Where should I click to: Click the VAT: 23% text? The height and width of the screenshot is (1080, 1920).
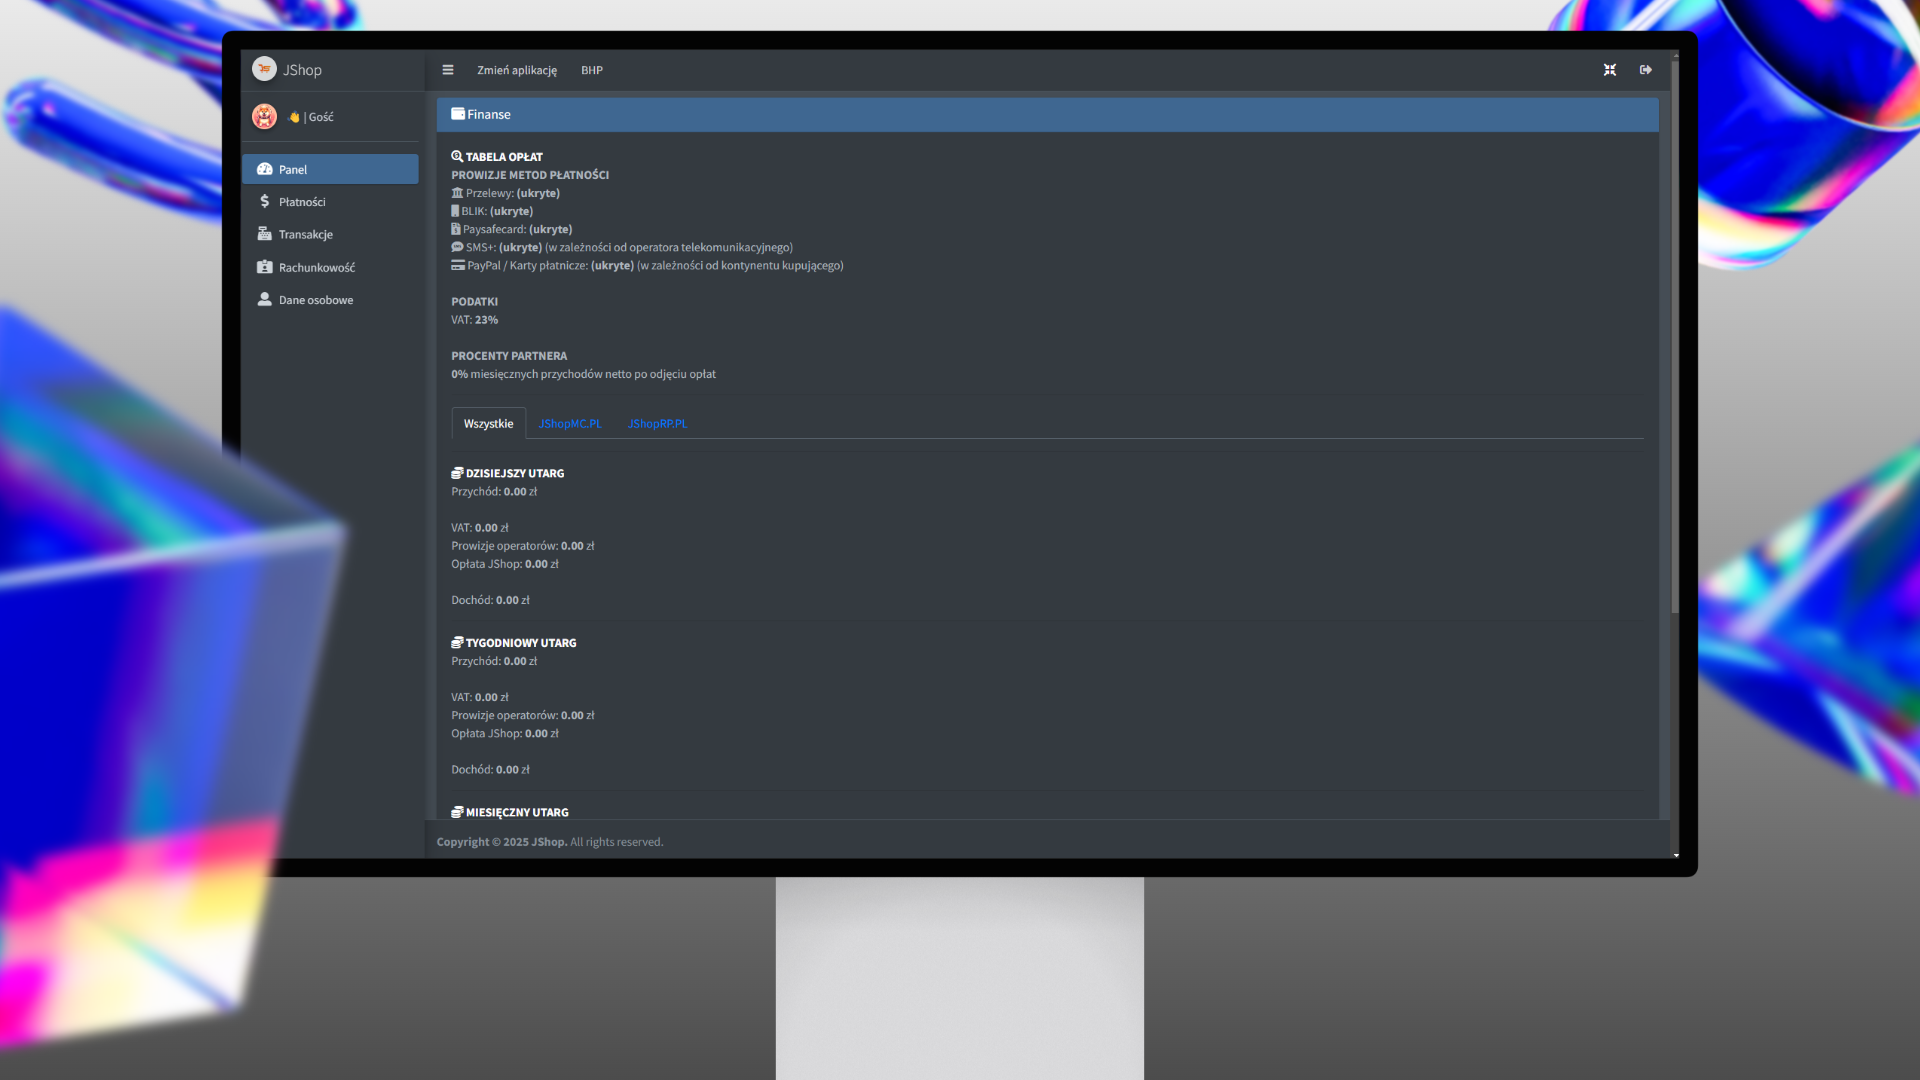click(474, 320)
